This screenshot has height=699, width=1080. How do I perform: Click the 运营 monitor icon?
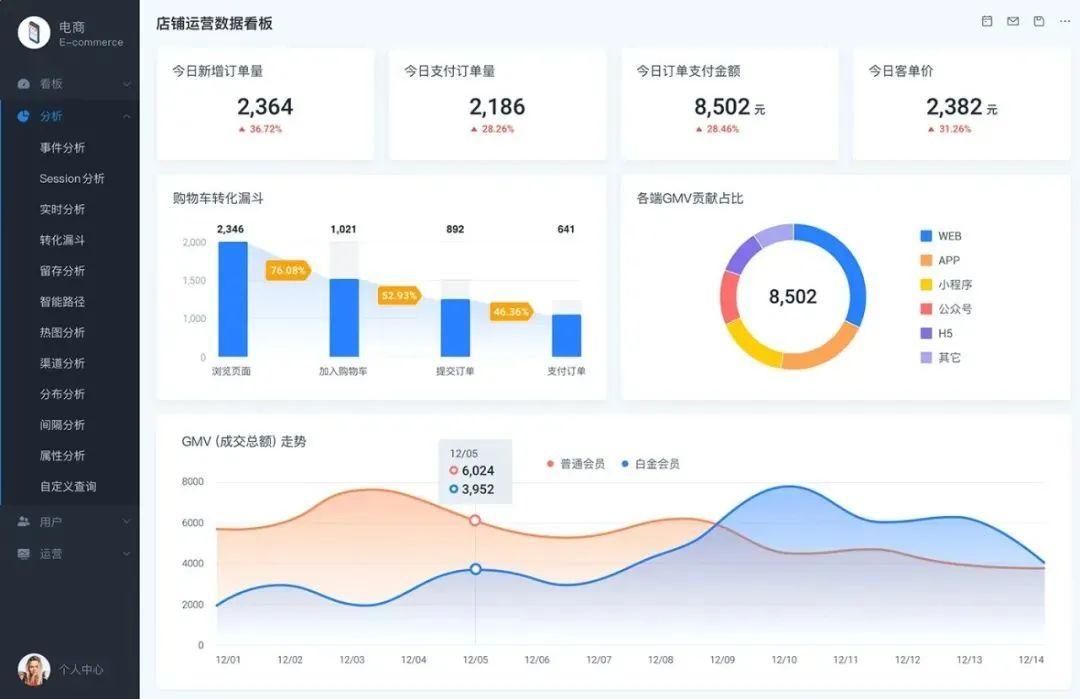tap(23, 553)
